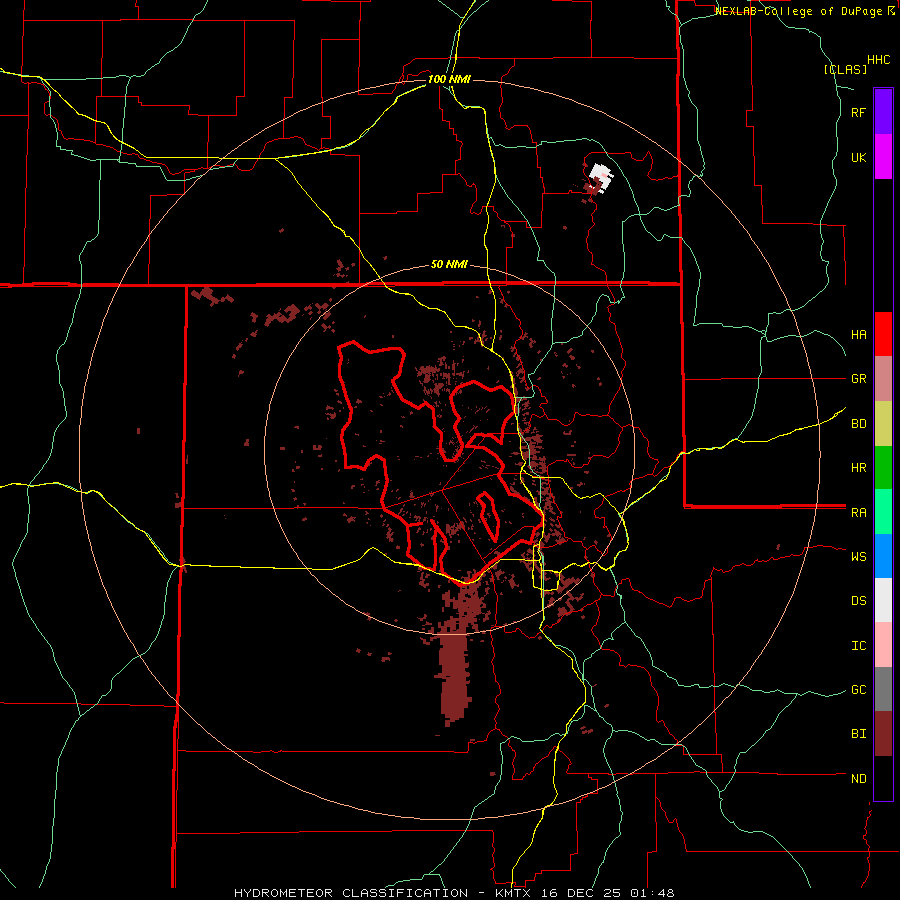Select the GR dusty pink legend swatch

[883, 379]
